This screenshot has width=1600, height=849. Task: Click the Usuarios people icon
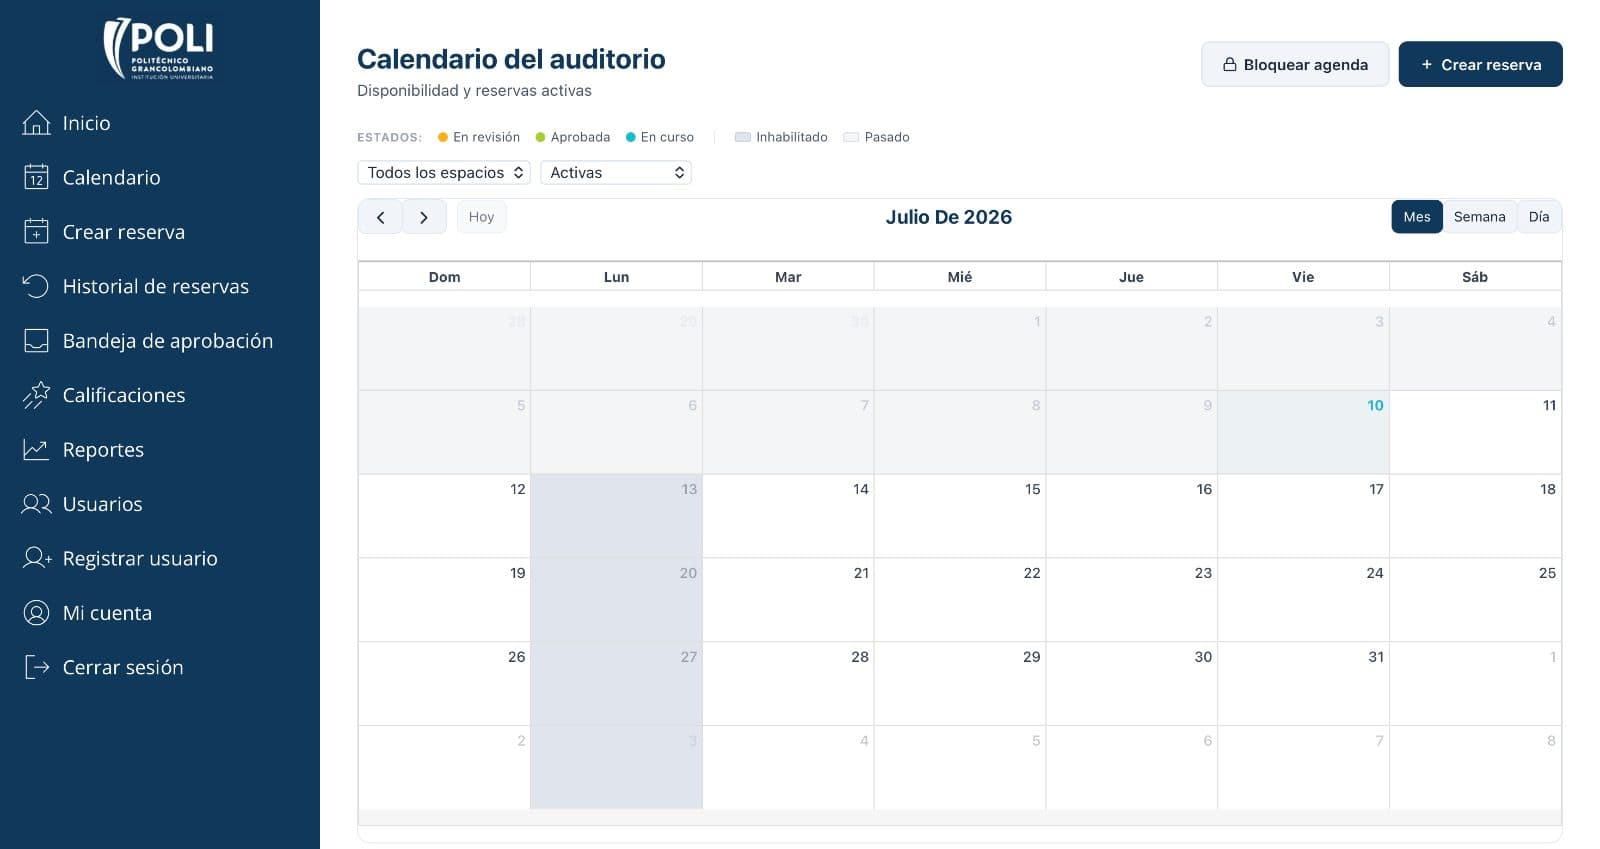36,504
